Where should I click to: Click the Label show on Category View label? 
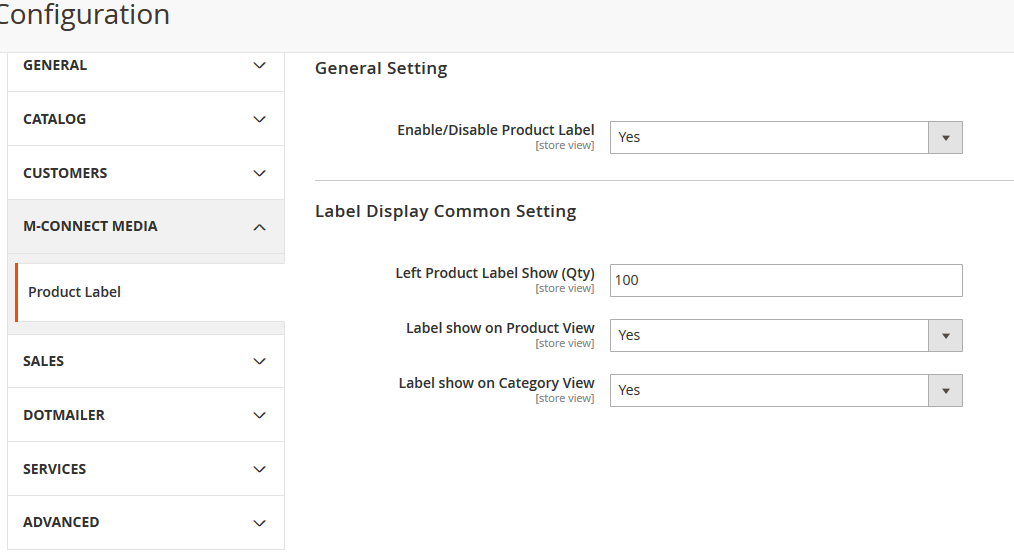point(496,383)
